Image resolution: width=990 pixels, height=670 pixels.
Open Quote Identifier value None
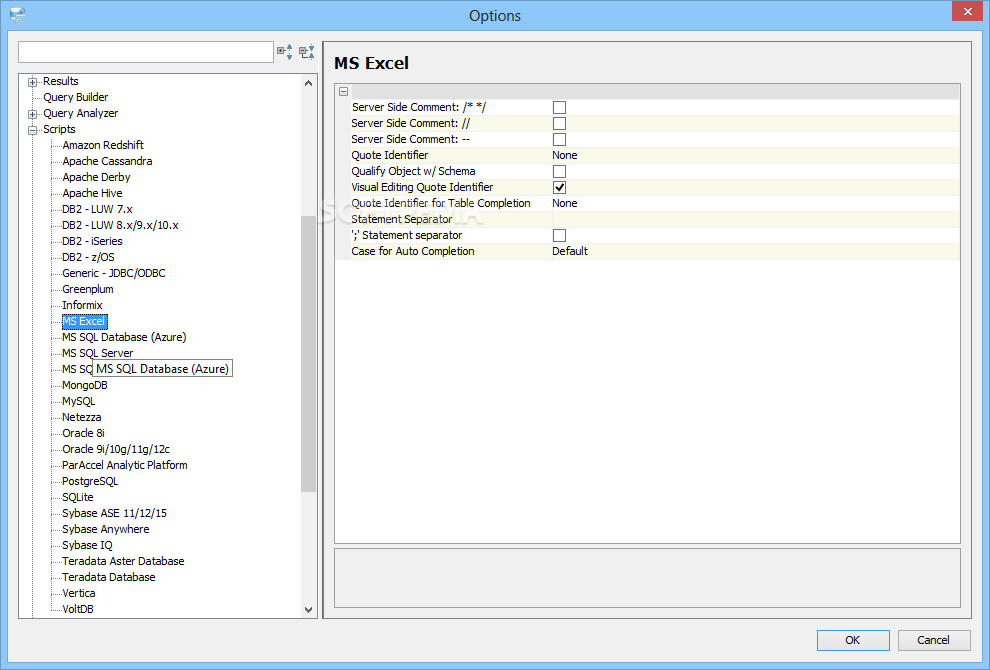(755, 155)
